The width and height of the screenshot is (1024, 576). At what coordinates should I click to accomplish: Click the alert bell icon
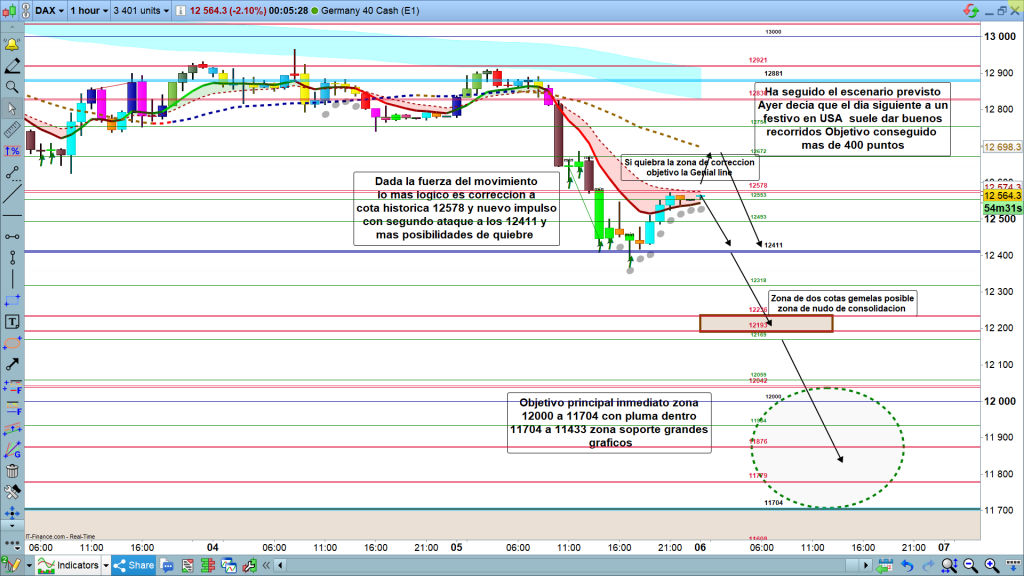click(x=12, y=45)
